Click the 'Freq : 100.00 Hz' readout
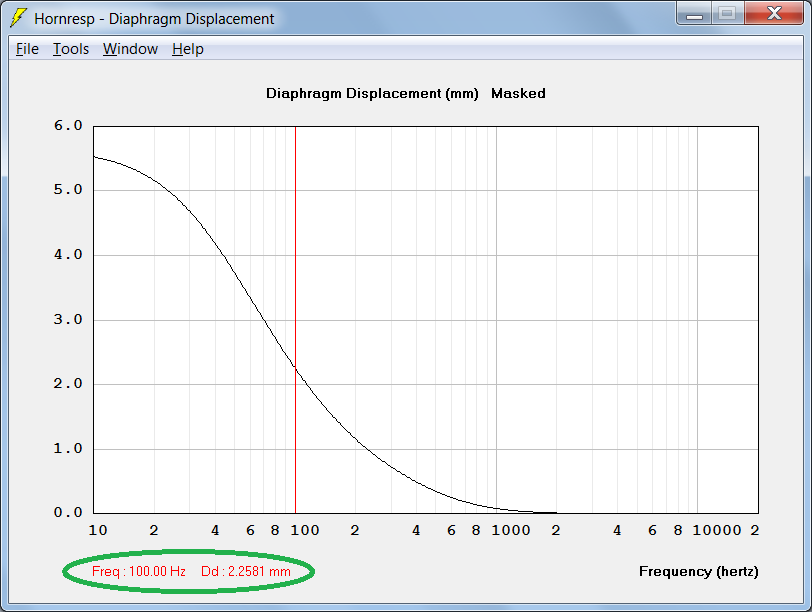The width and height of the screenshot is (812, 612). tap(139, 572)
